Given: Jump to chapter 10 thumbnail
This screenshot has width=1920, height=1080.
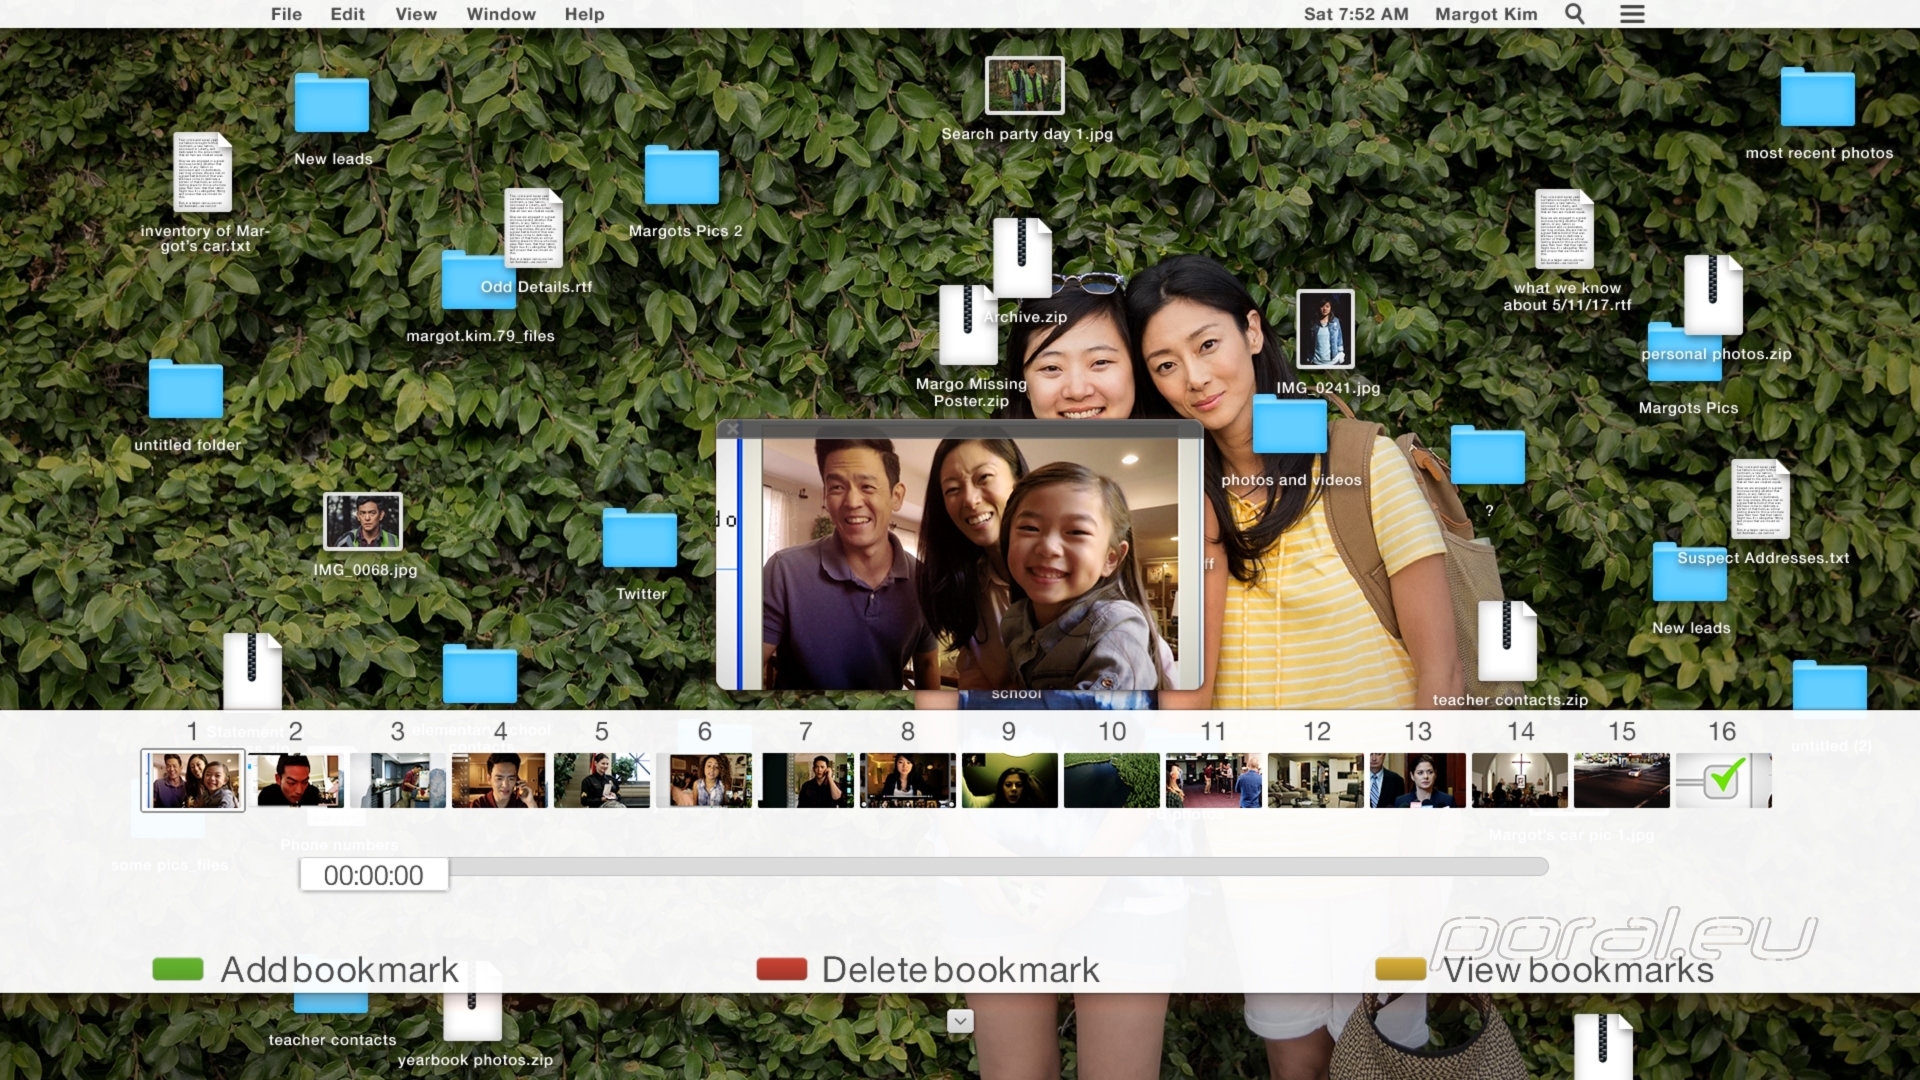Looking at the screenshot, I should (1112, 781).
